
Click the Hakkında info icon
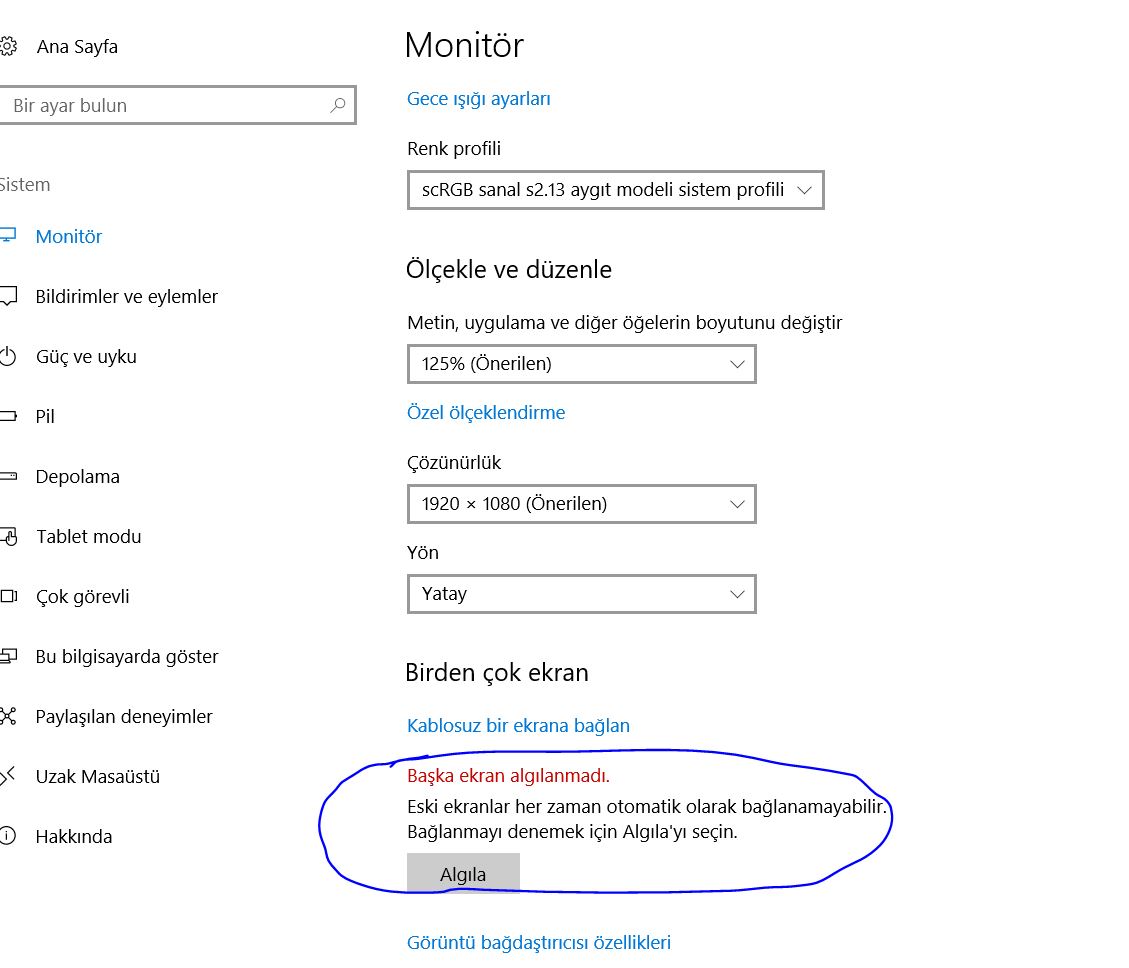click(x=8, y=836)
